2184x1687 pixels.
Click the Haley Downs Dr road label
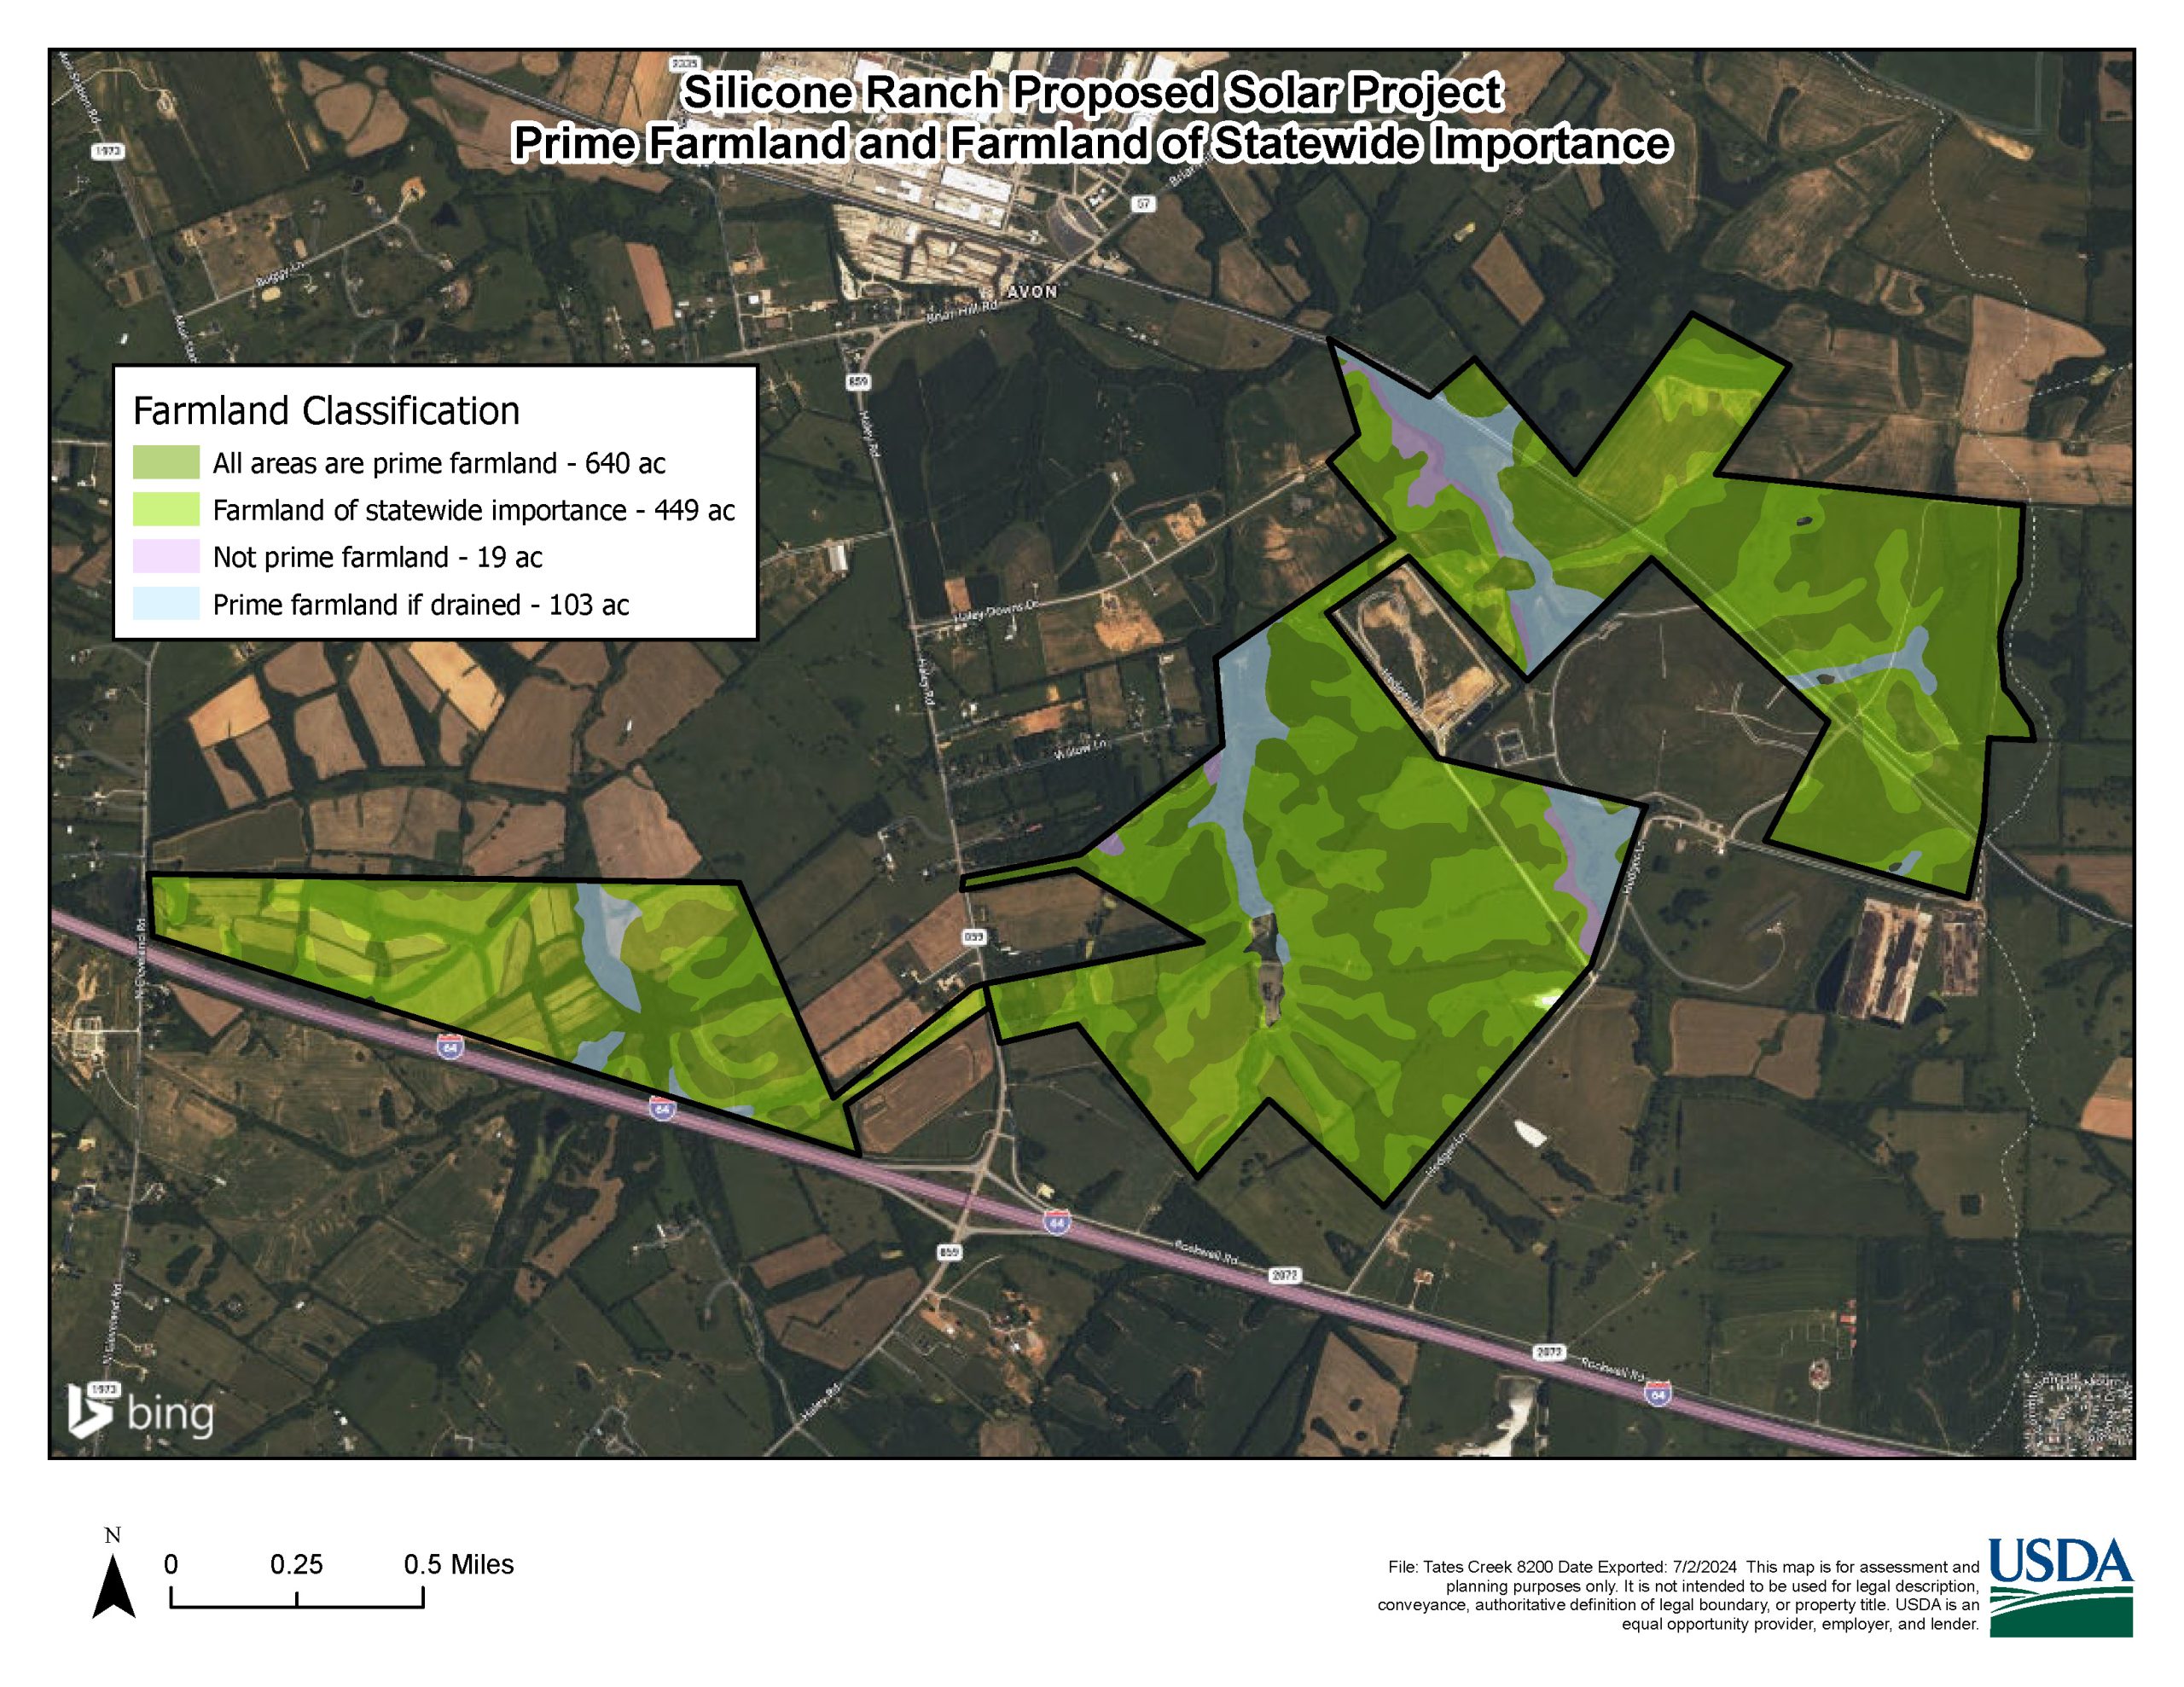[996, 614]
